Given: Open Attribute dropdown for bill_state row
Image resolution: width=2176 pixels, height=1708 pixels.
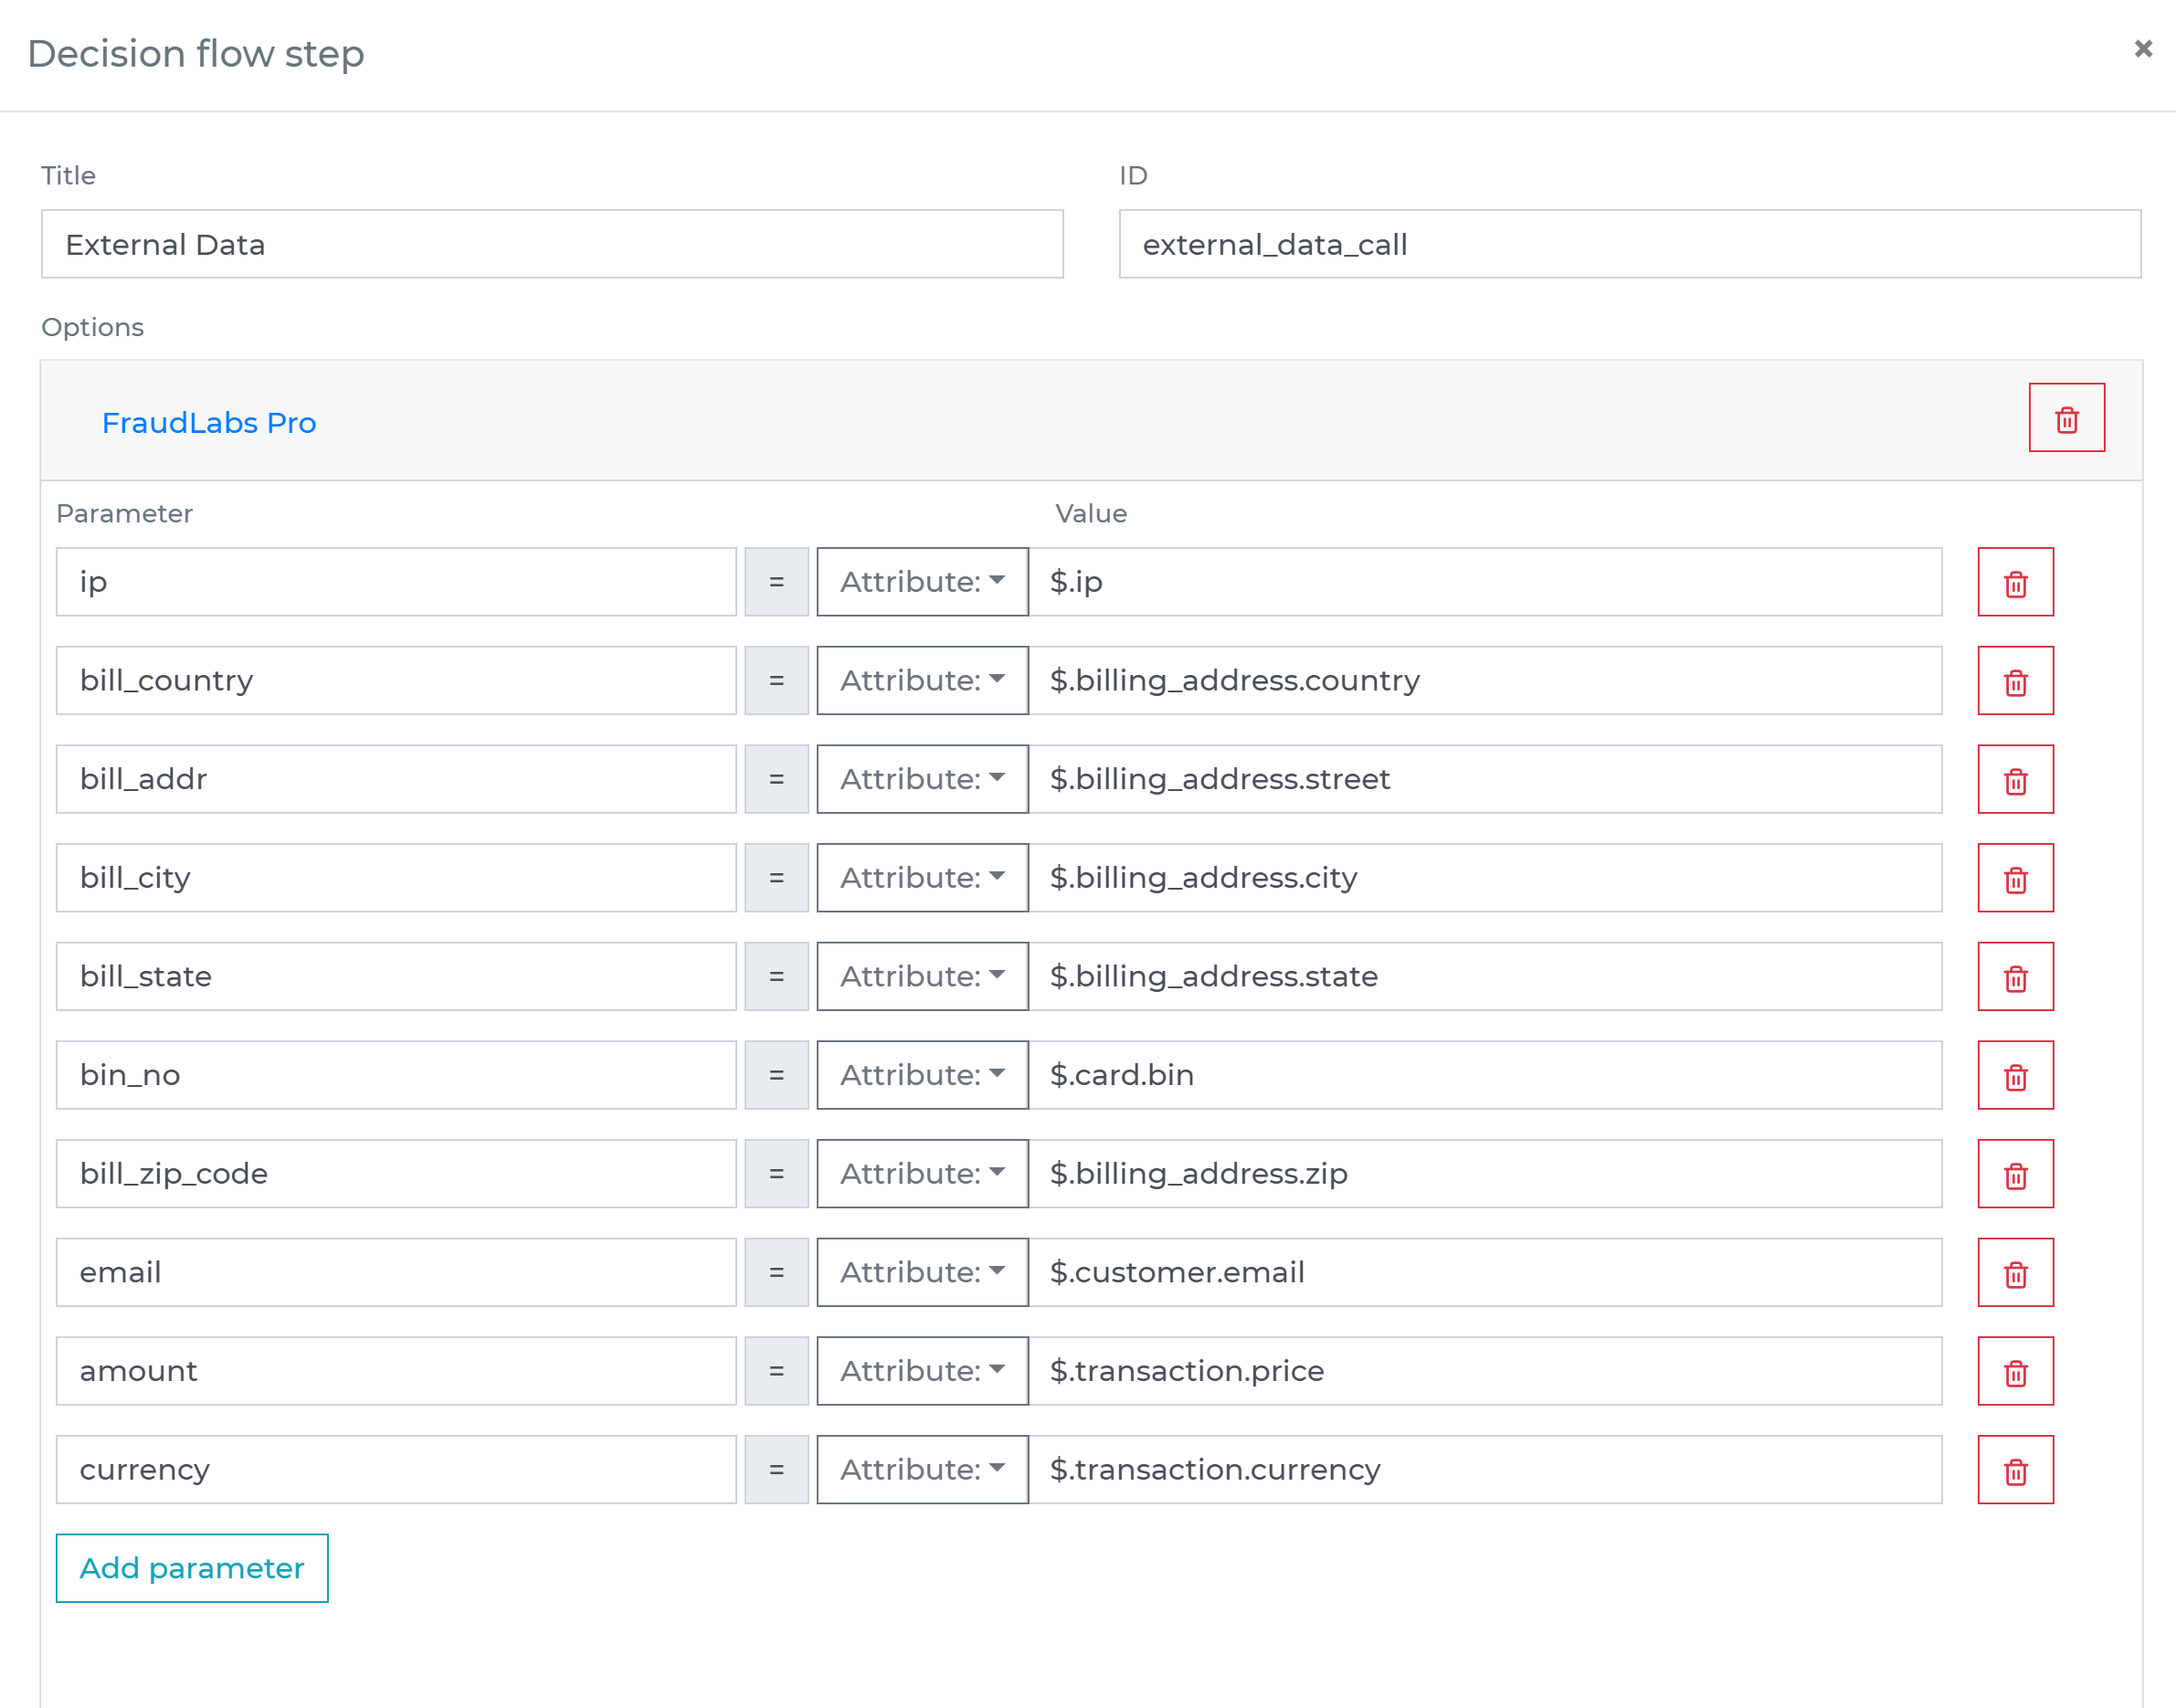Looking at the screenshot, I should point(922,977).
